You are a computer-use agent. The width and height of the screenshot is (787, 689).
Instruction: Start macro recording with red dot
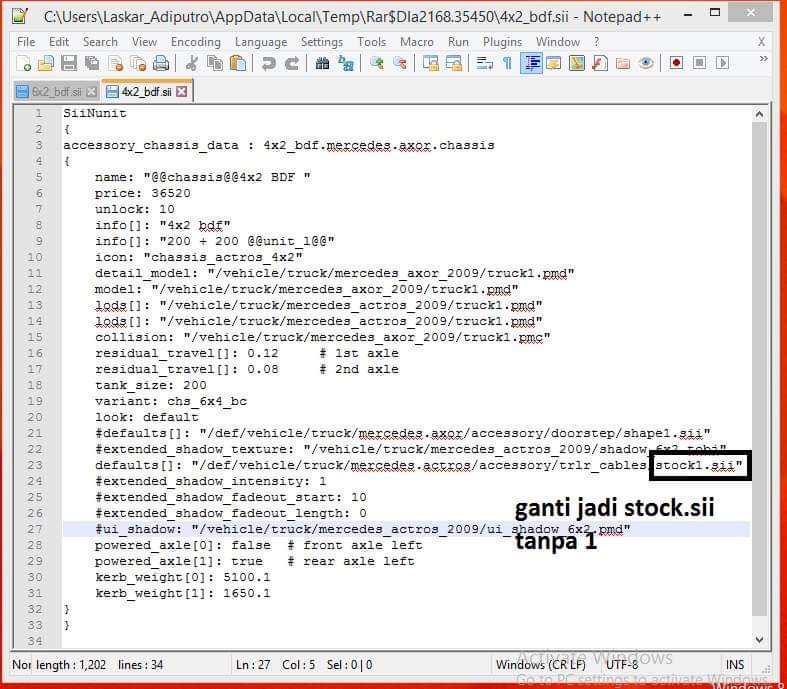click(677, 63)
